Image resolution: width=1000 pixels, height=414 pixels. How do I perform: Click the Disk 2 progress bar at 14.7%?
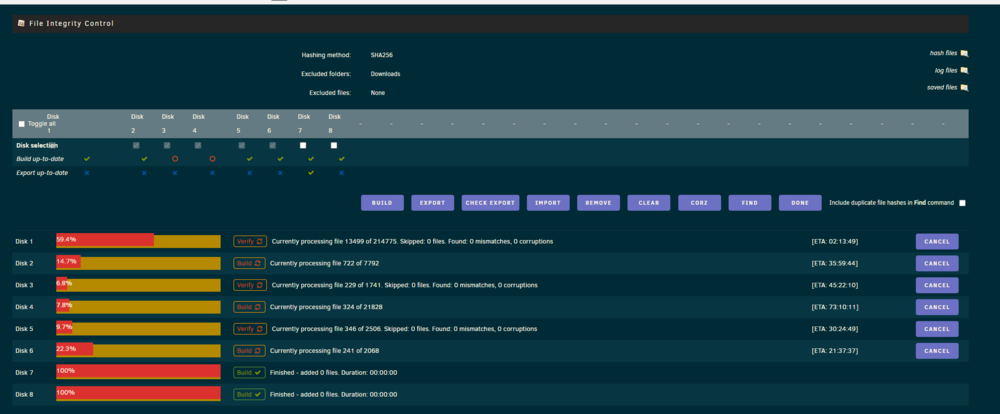click(x=138, y=262)
